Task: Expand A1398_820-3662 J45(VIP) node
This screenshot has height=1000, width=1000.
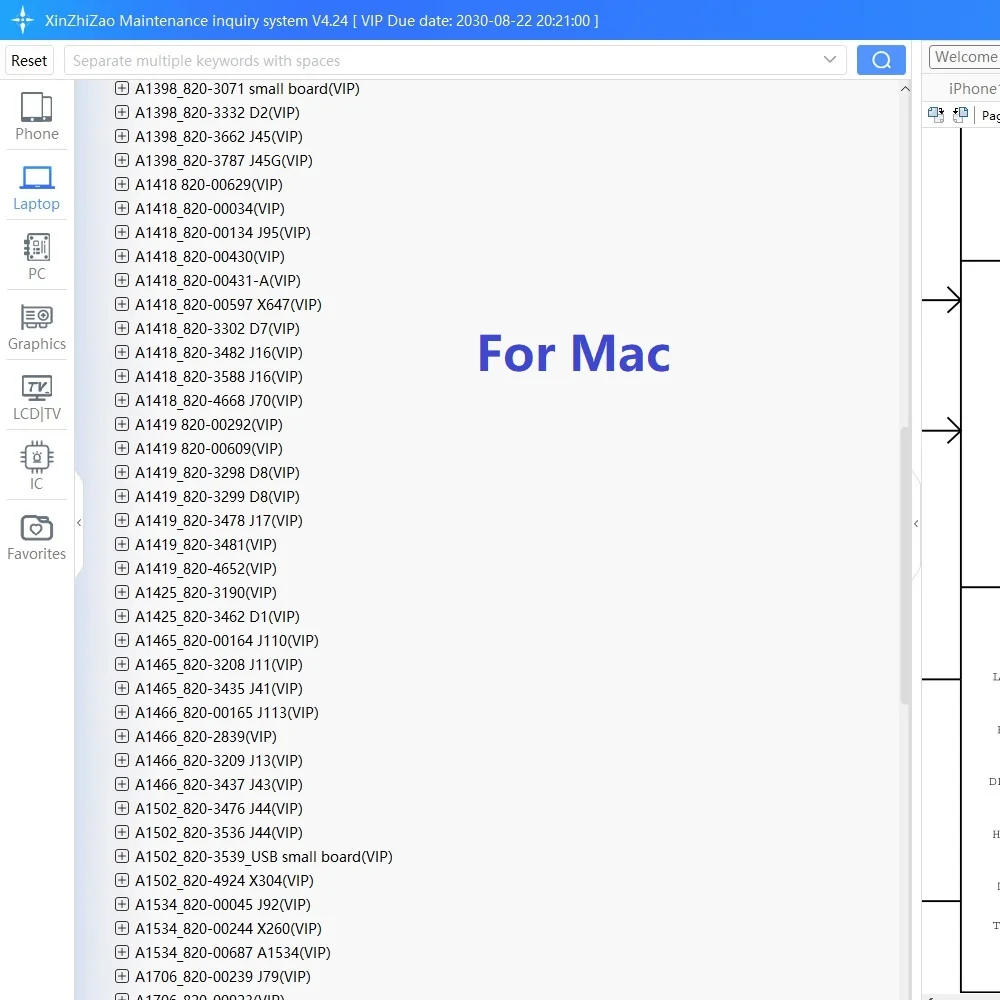Action: [122, 136]
